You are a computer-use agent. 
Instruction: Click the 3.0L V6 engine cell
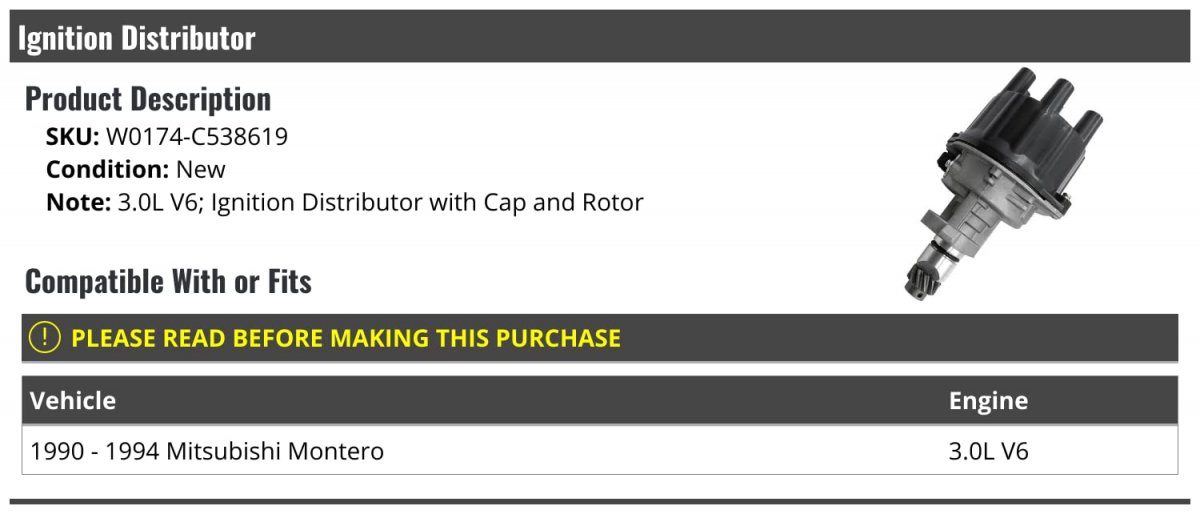988,451
